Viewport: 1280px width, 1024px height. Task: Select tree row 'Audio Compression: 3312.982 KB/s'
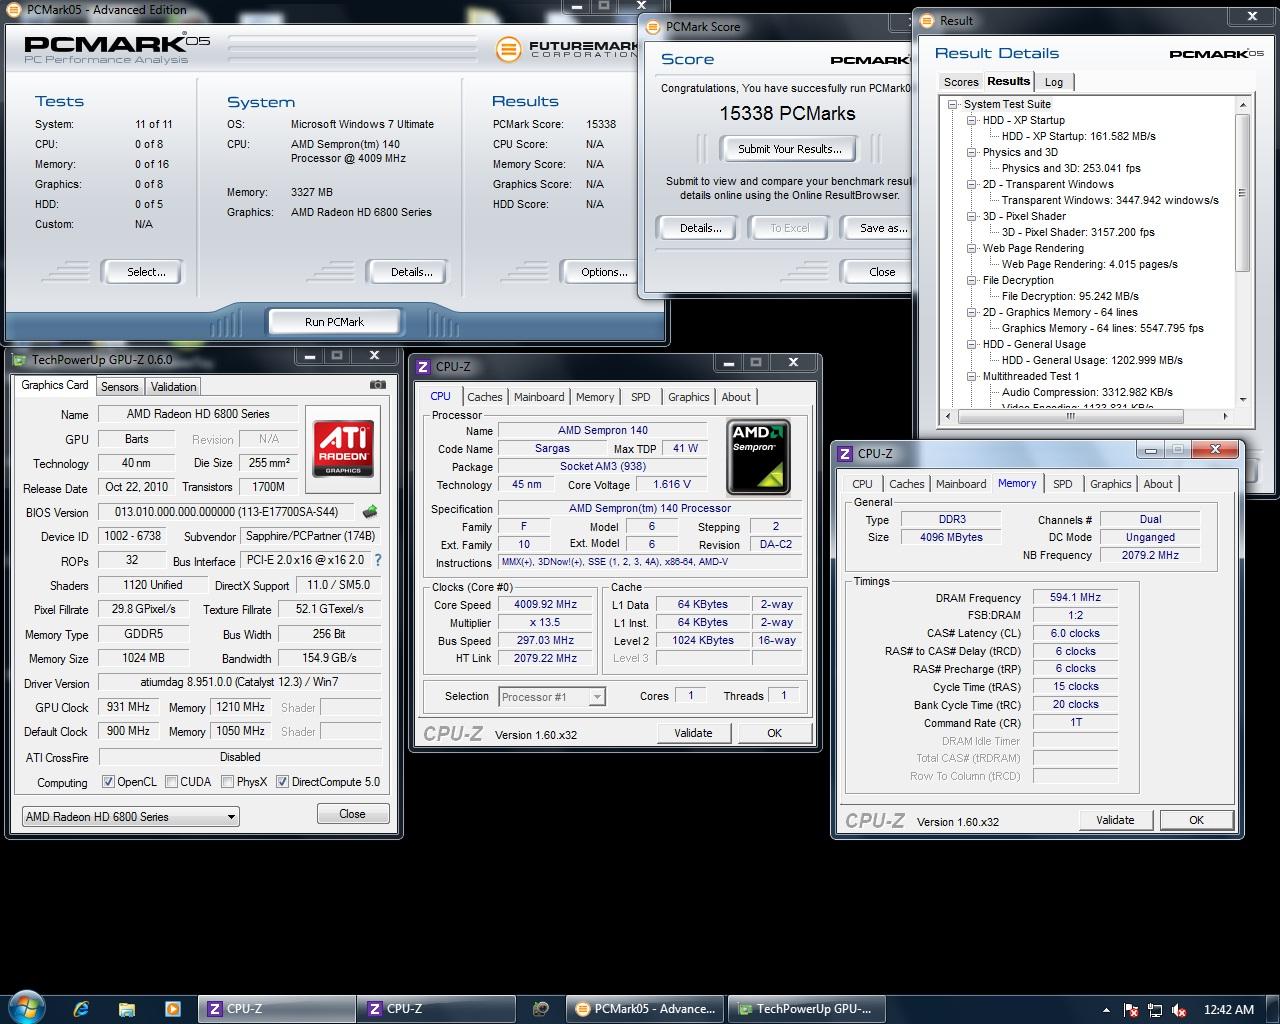coord(1087,392)
